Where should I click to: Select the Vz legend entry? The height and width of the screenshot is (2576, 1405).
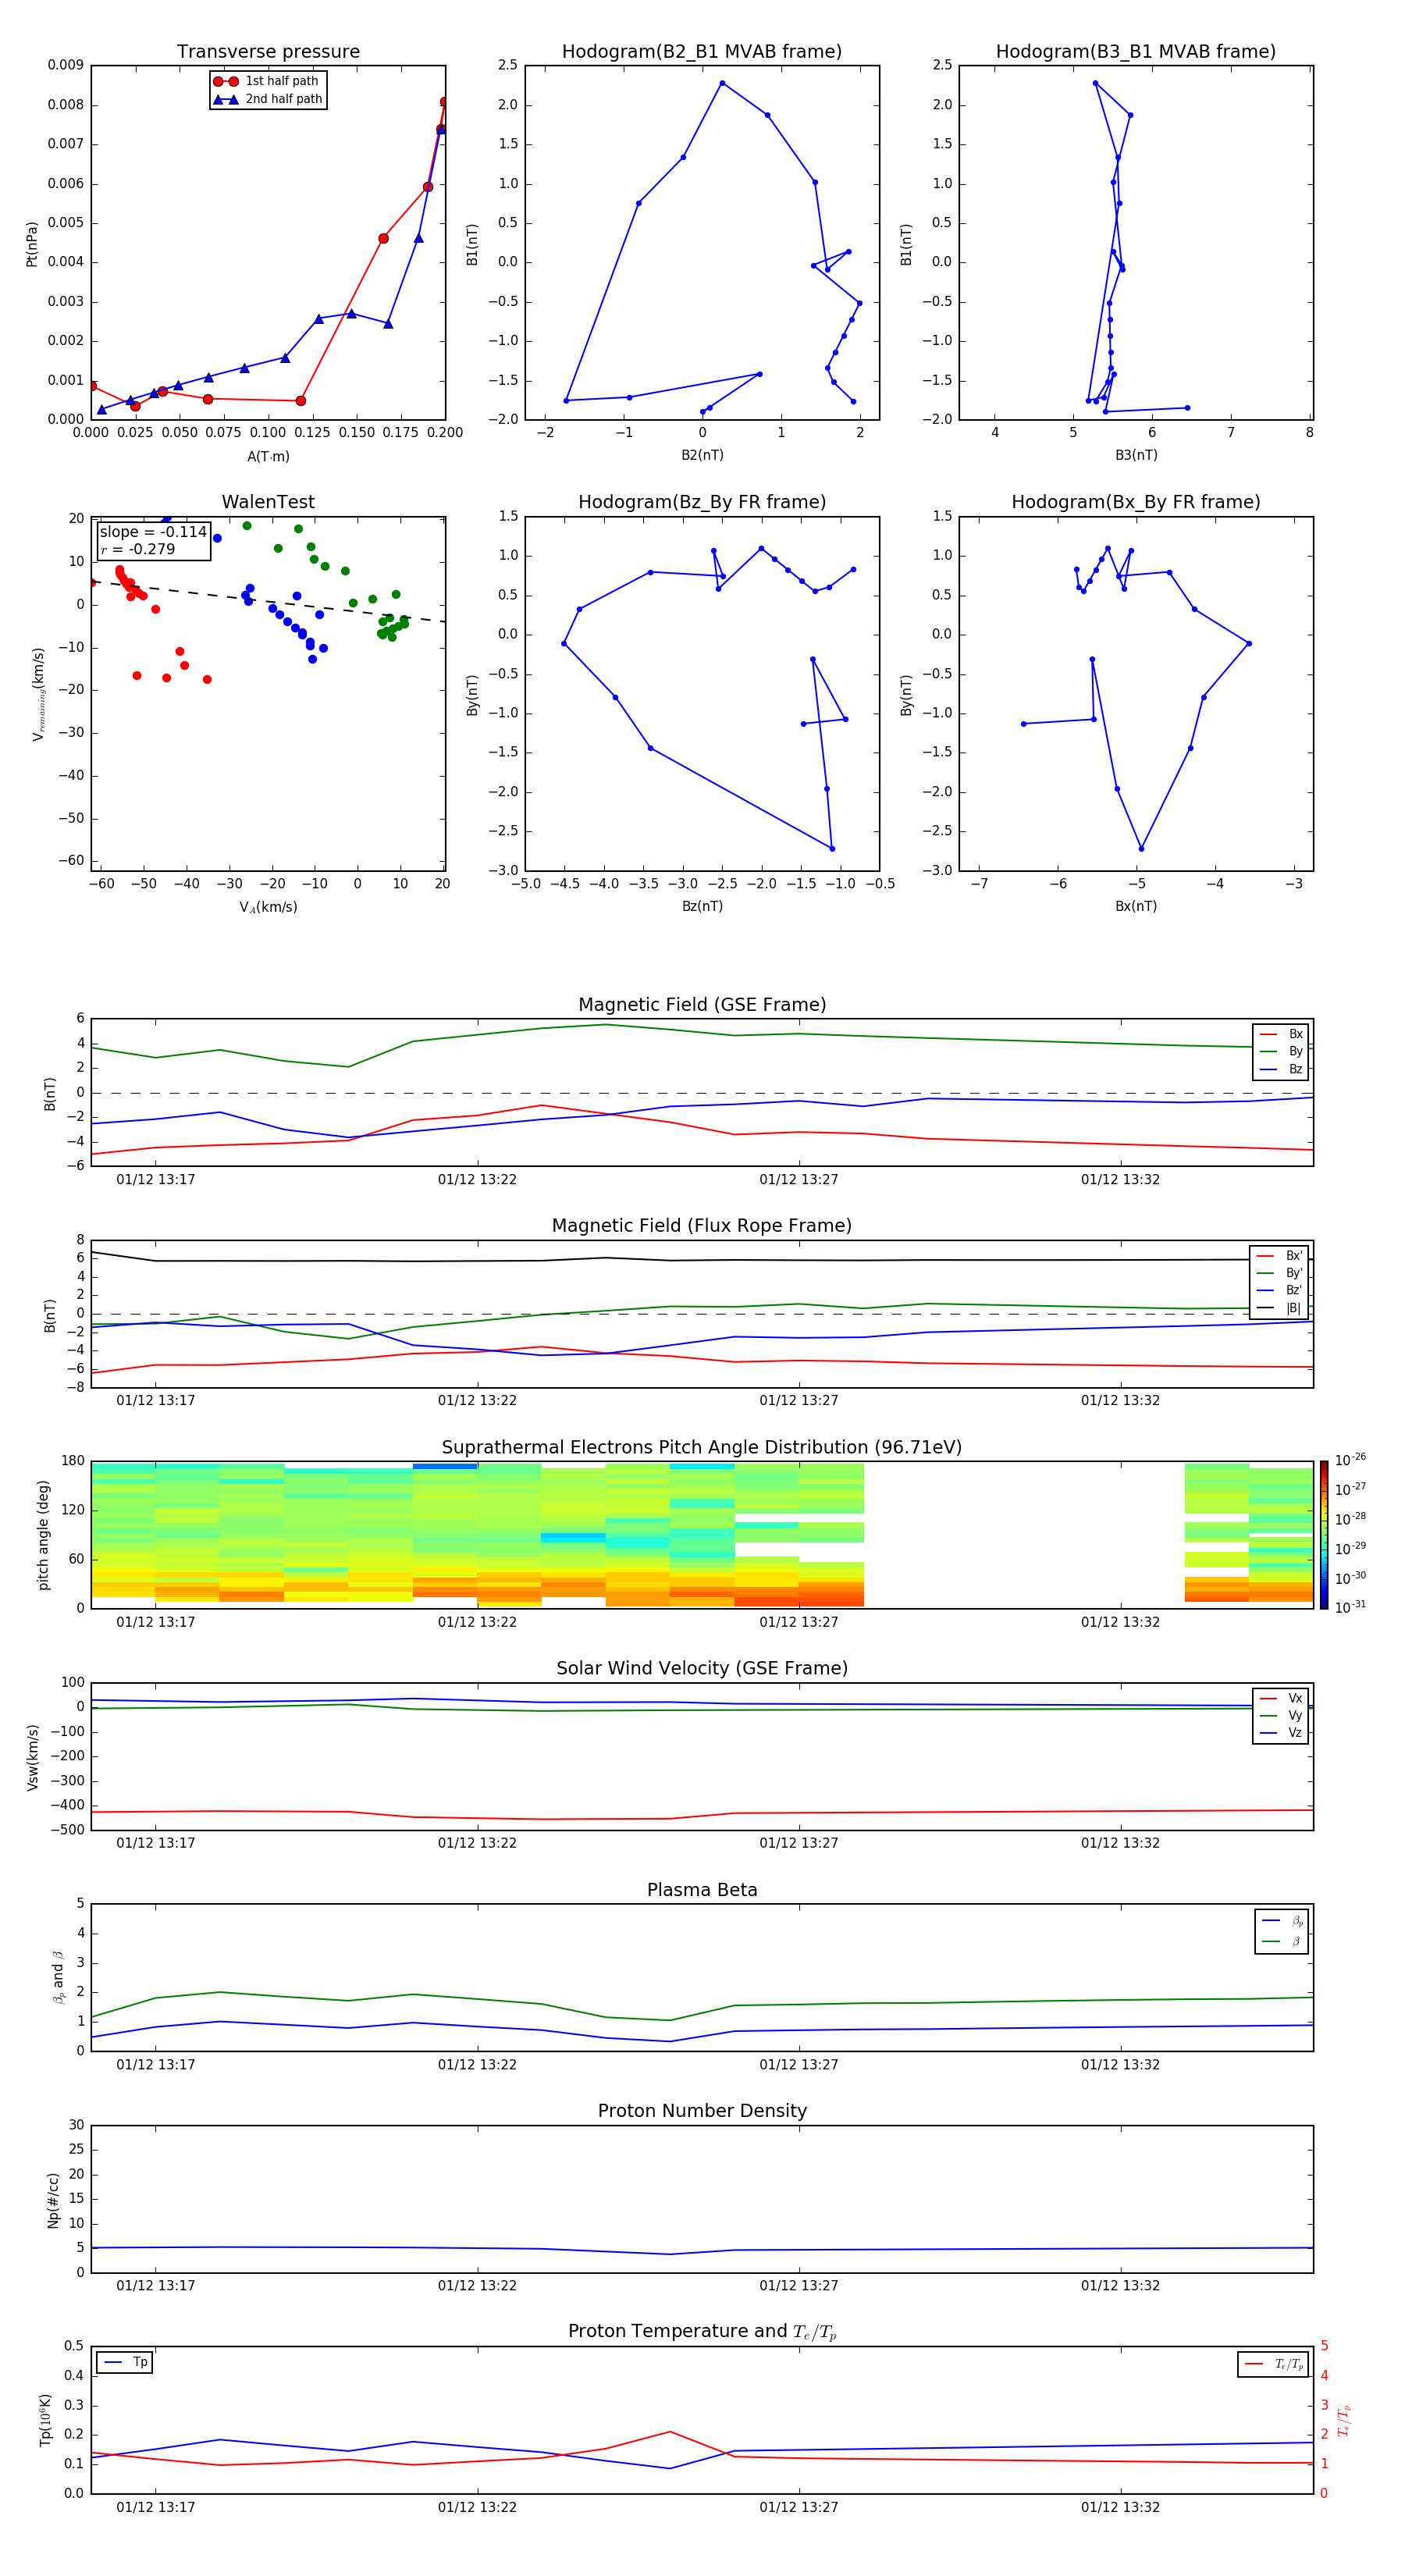point(1281,1733)
